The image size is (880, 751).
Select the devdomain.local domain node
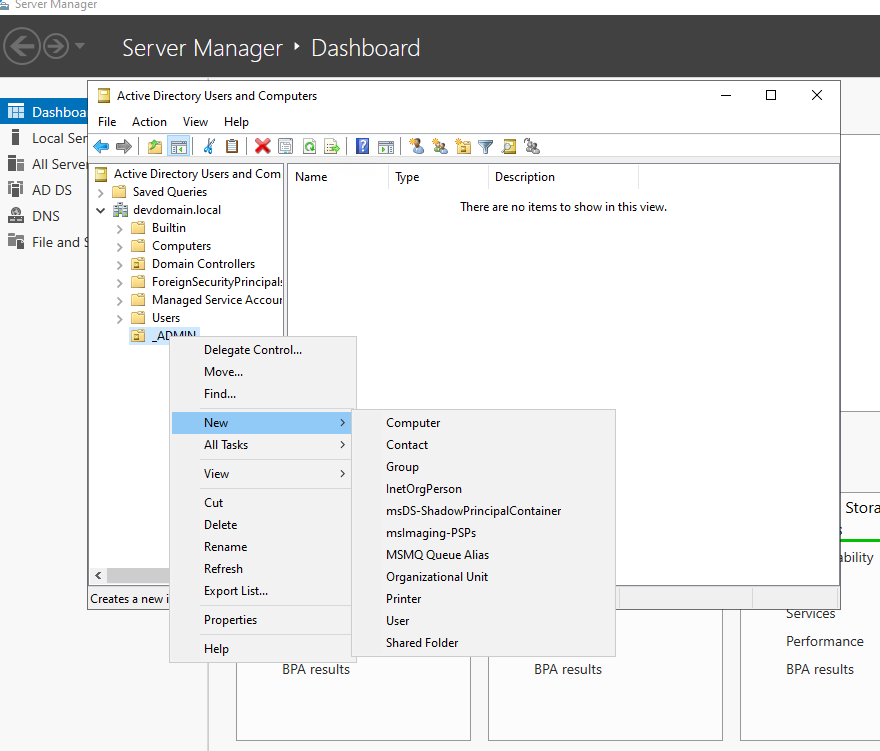coord(177,210)
